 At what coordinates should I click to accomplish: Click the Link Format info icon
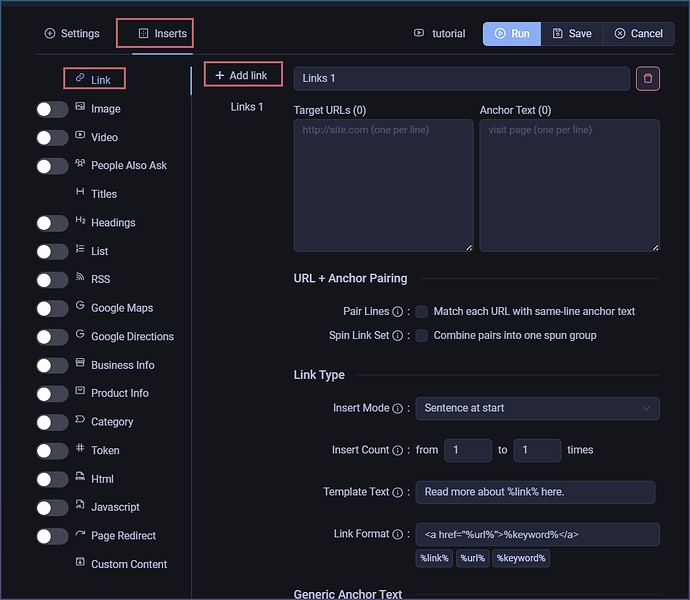coord(397,534)
